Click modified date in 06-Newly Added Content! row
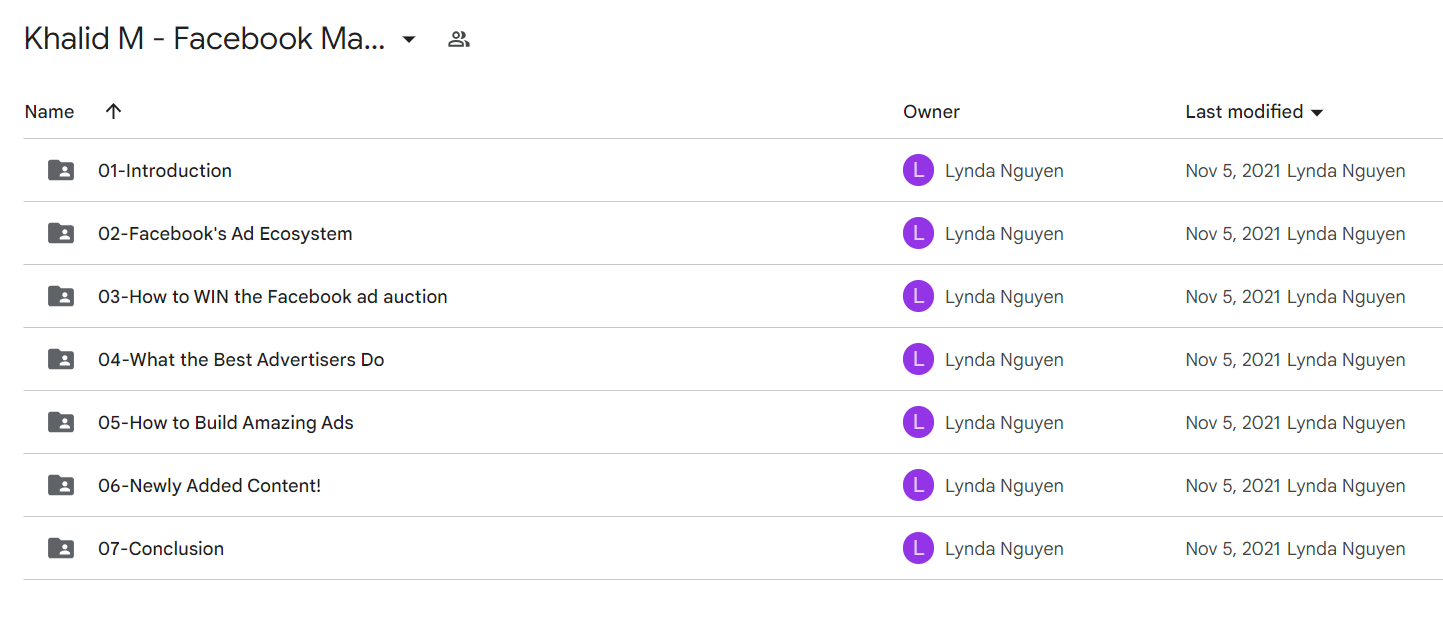The height and width of the screenshot is (621, 1443). point(1233,486)
